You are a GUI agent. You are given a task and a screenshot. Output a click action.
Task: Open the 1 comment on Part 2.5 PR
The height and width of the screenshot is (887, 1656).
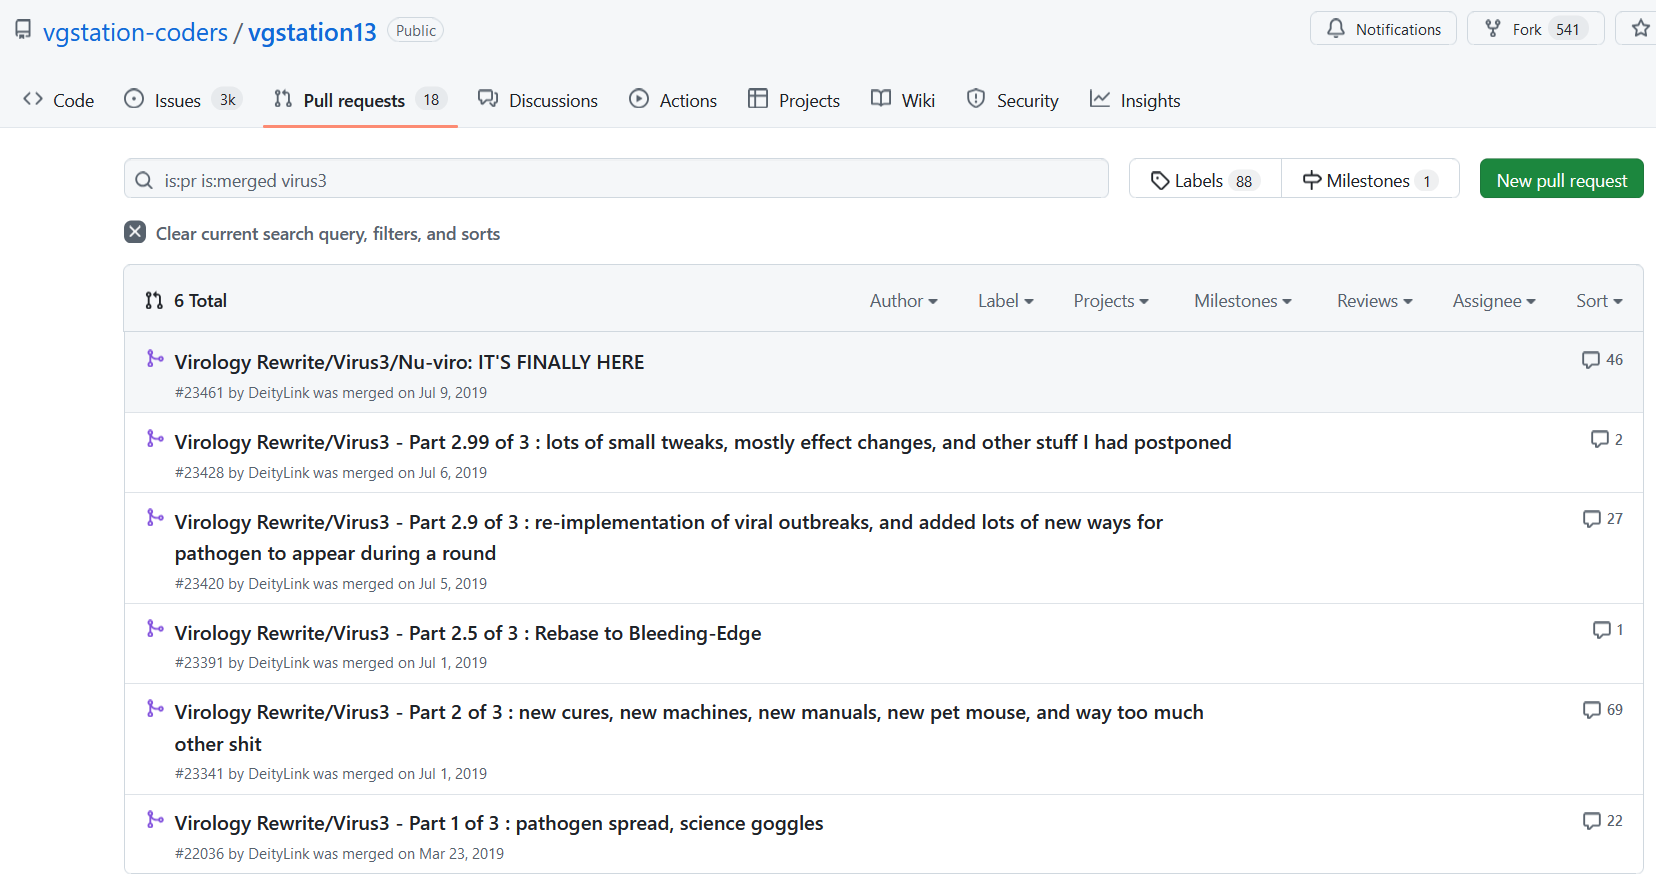[1608, 630]
